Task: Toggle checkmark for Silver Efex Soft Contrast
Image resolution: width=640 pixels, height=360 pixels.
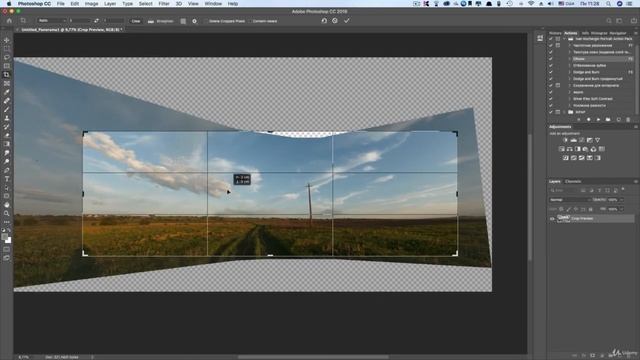Action: point(551,99)
